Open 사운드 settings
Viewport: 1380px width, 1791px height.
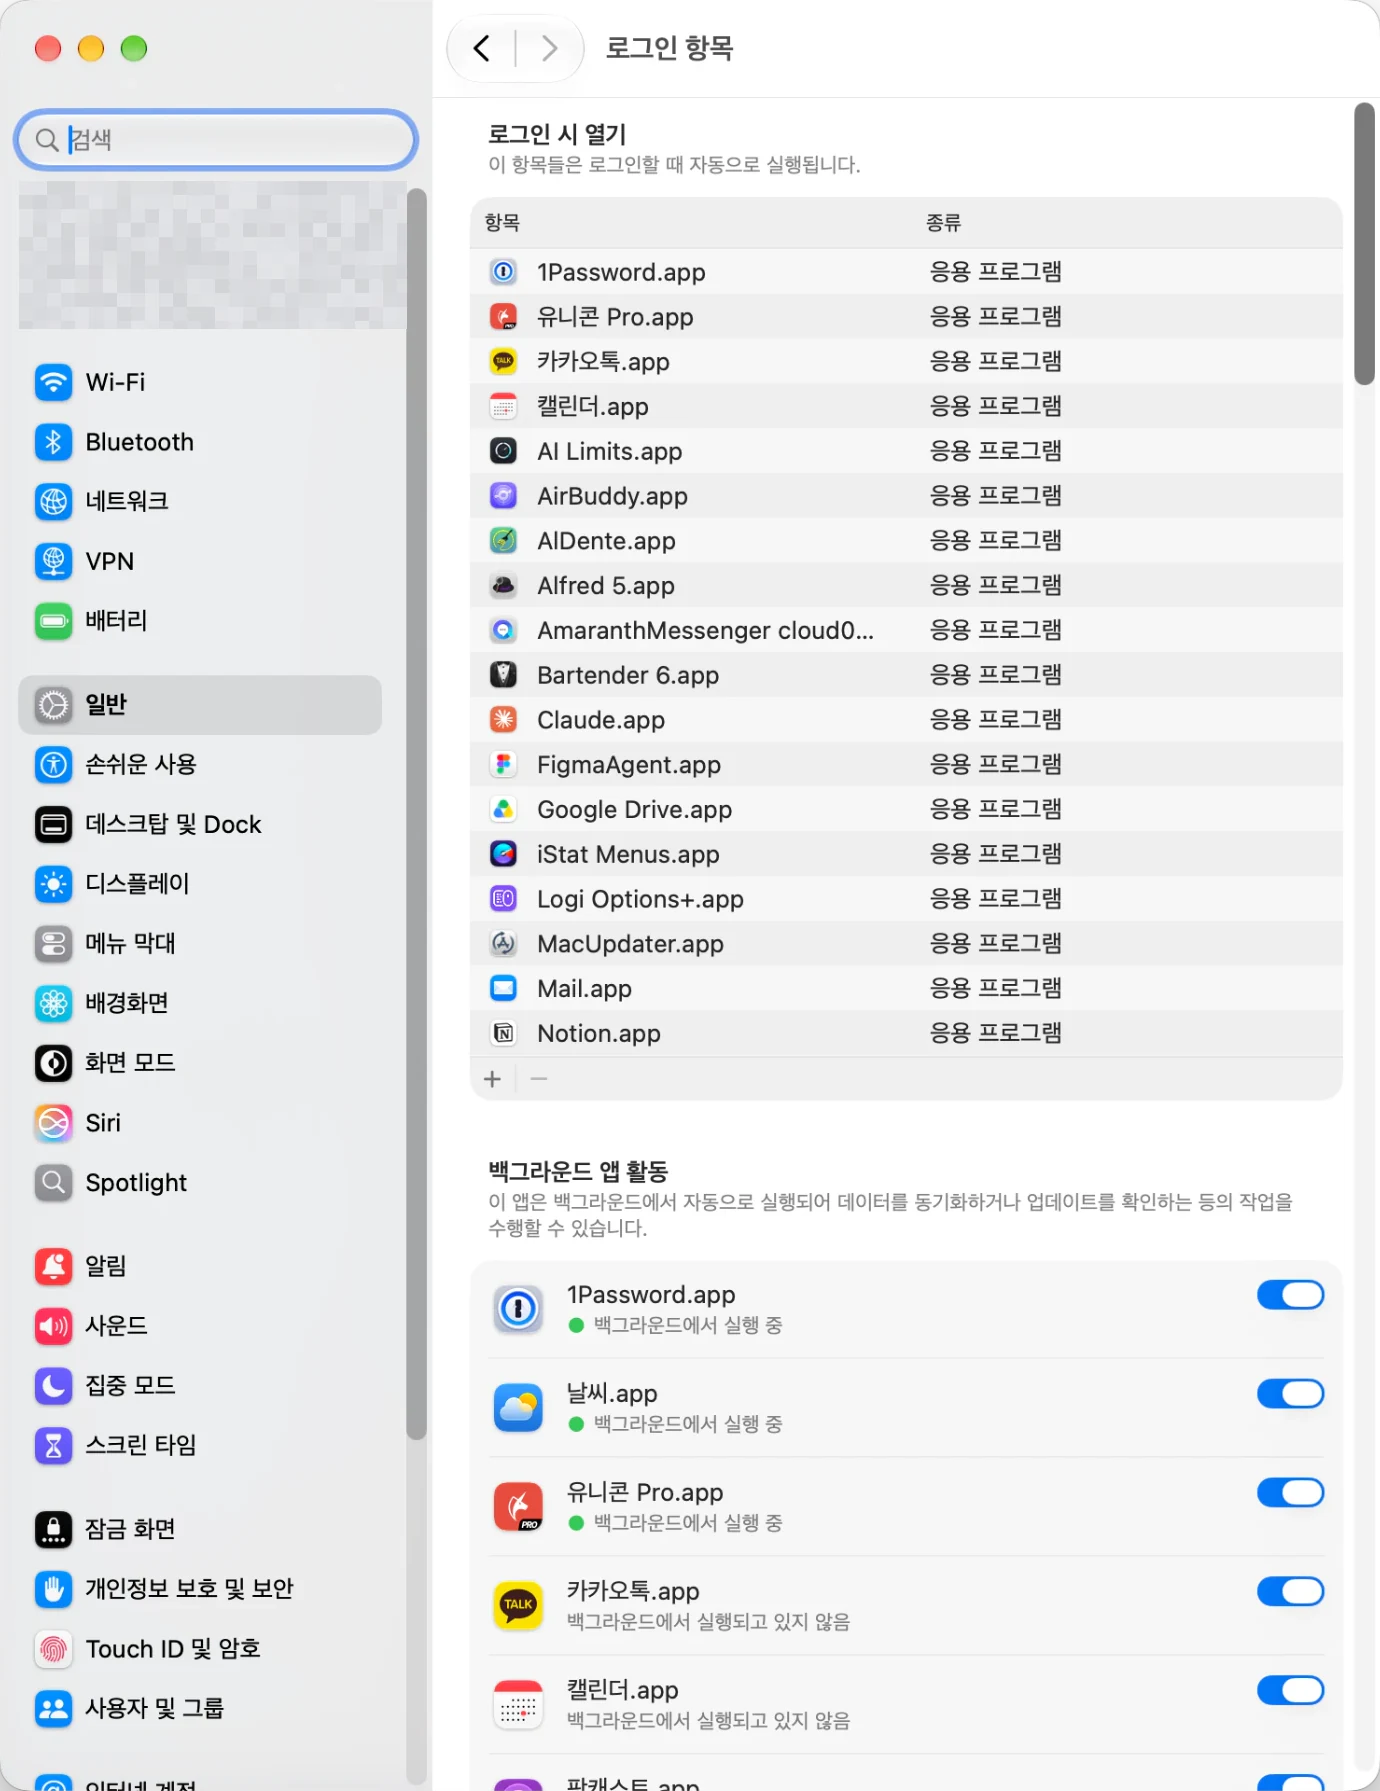click(x=200, y=1326)
